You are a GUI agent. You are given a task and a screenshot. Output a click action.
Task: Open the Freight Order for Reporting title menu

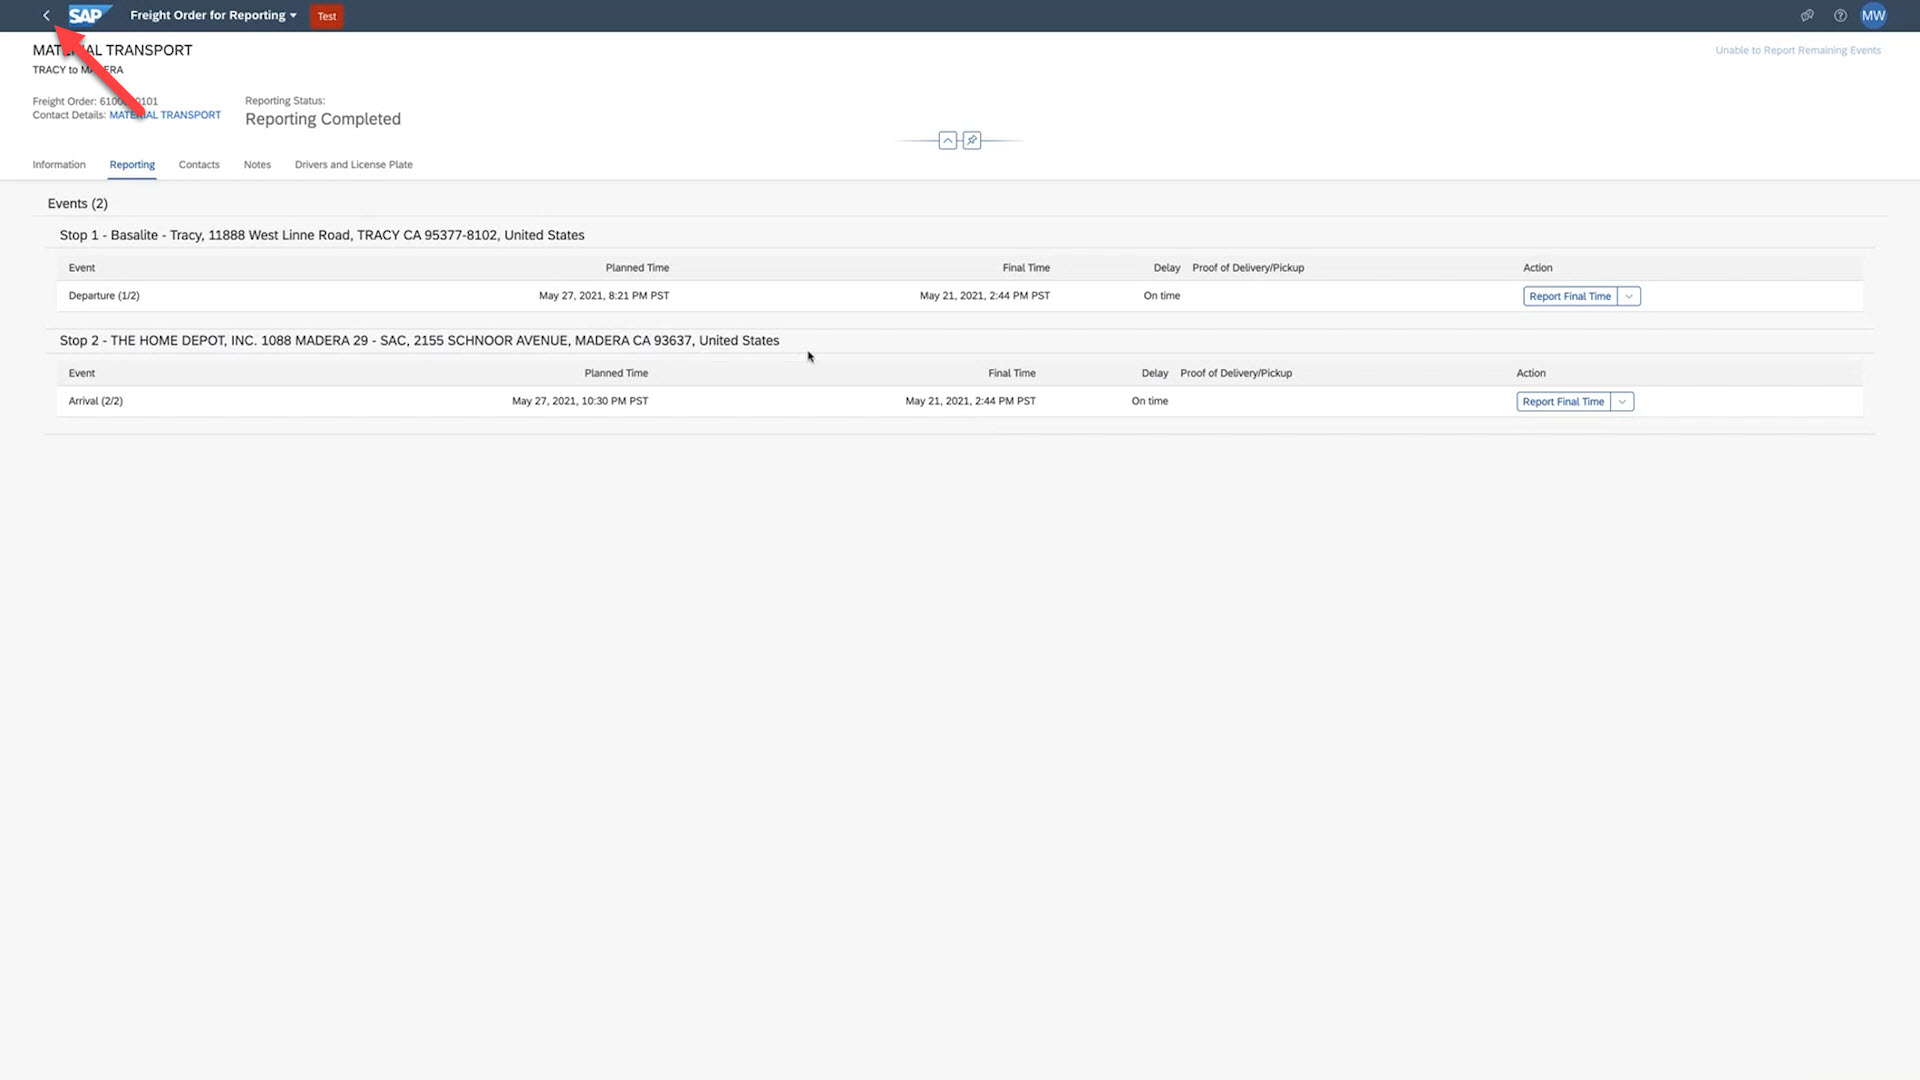(x=213, y=16)
